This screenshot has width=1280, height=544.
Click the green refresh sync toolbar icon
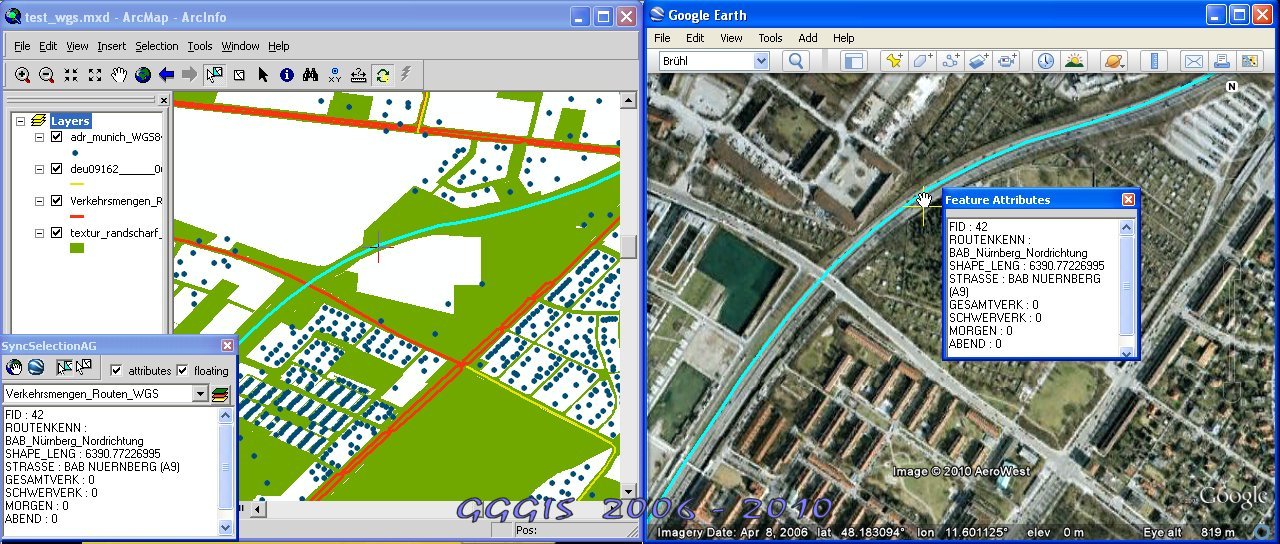383,75
